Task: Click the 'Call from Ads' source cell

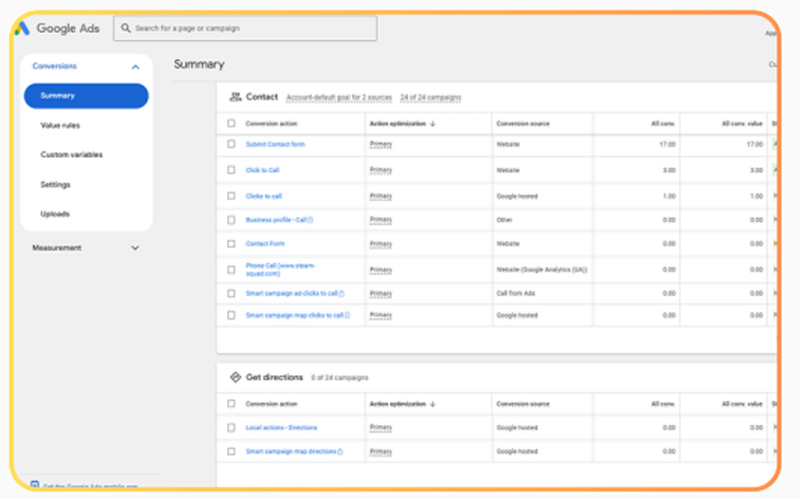Action: point(516,293)
